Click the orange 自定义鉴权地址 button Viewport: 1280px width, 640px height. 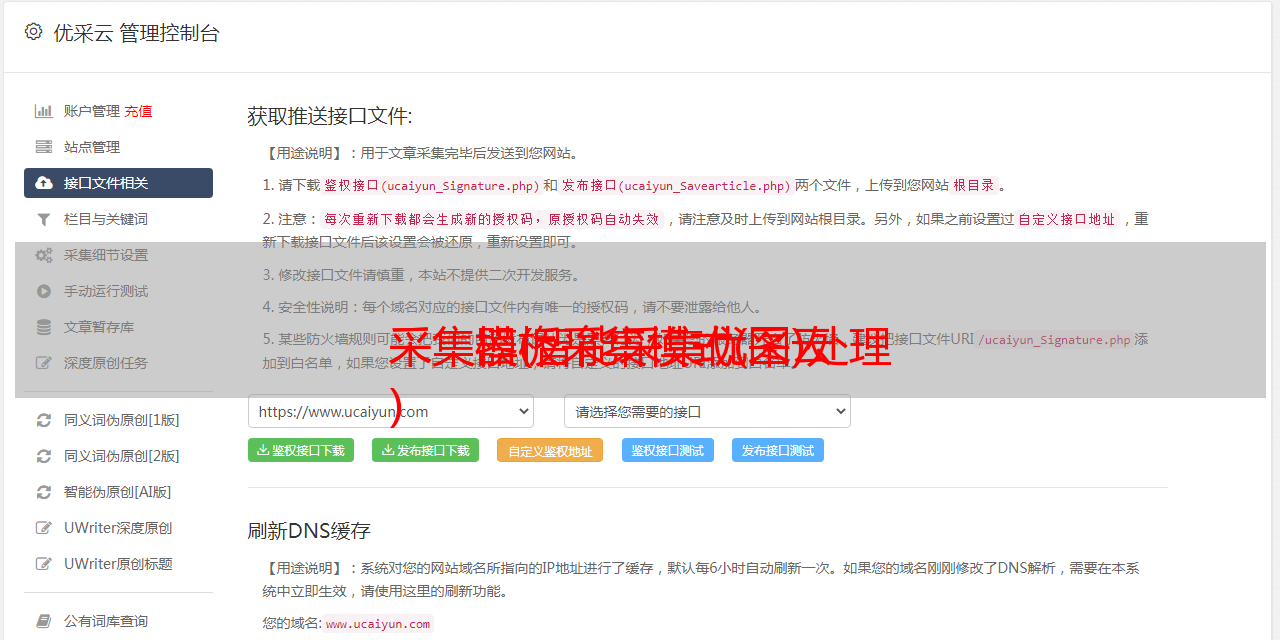[x=550, y=451]
